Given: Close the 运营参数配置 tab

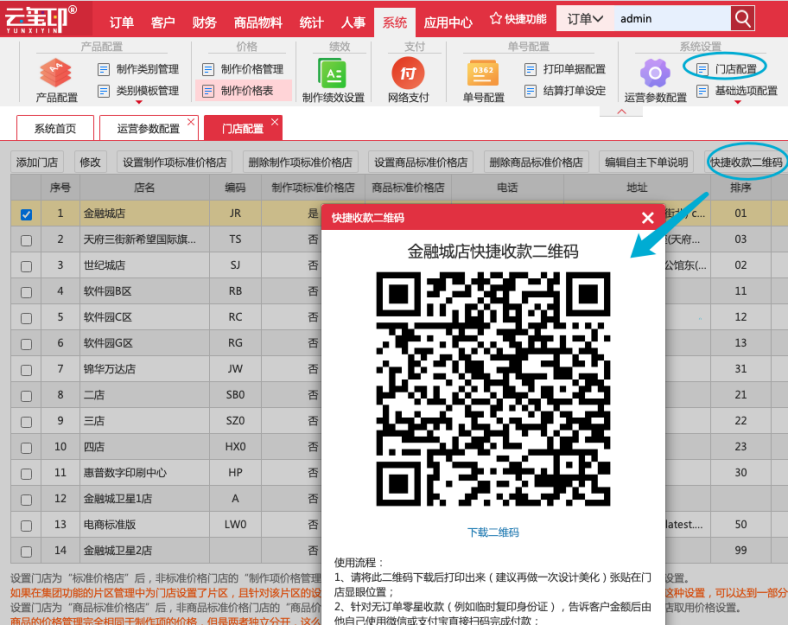Looking at the screenshot, I should (191, 122).
